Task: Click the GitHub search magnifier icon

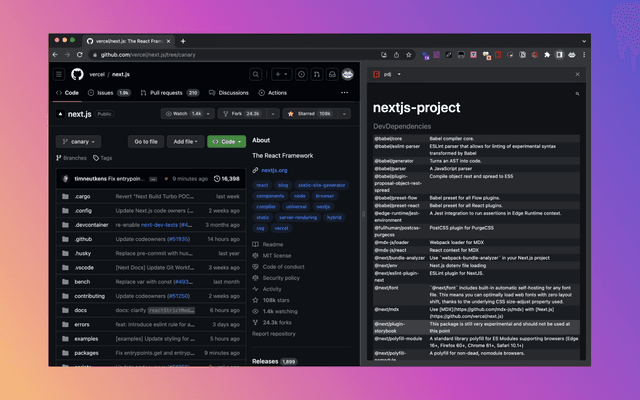Action: (x=256, y=74)
